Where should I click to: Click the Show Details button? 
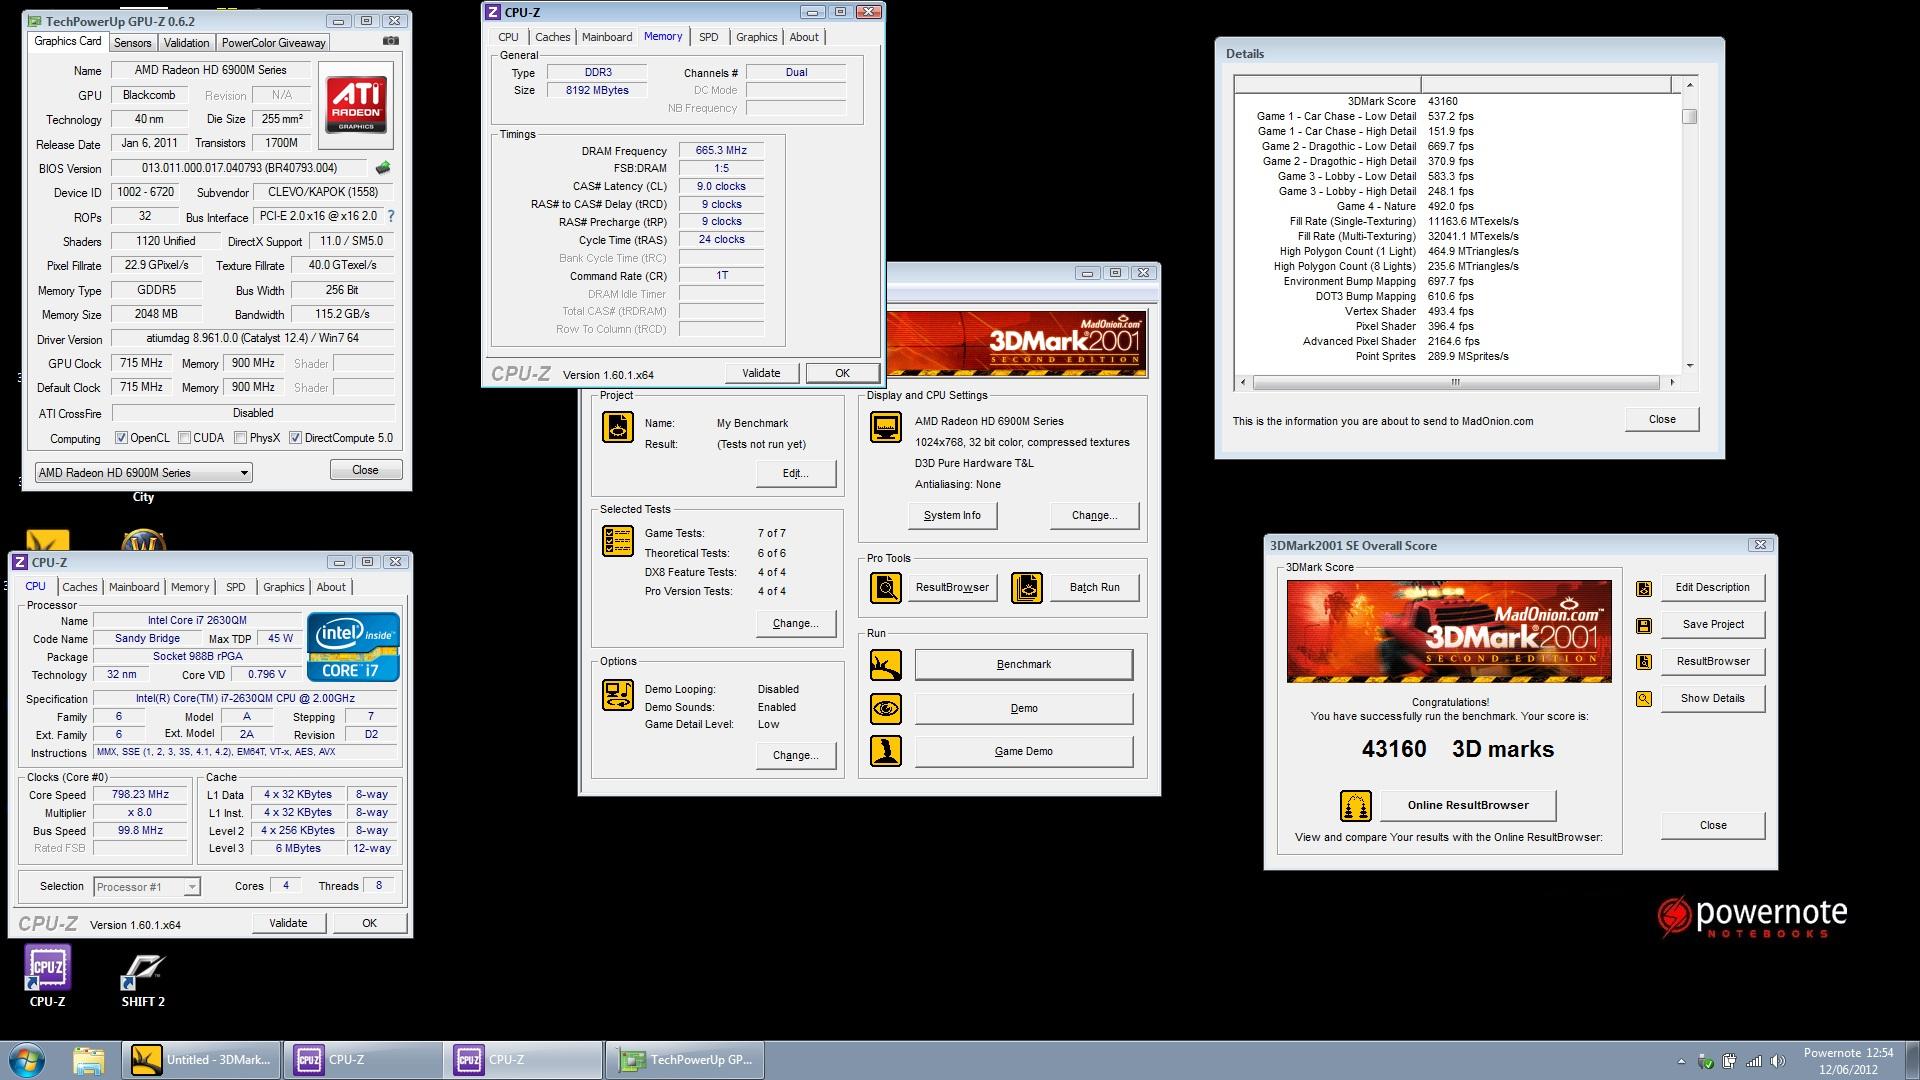1712,698
